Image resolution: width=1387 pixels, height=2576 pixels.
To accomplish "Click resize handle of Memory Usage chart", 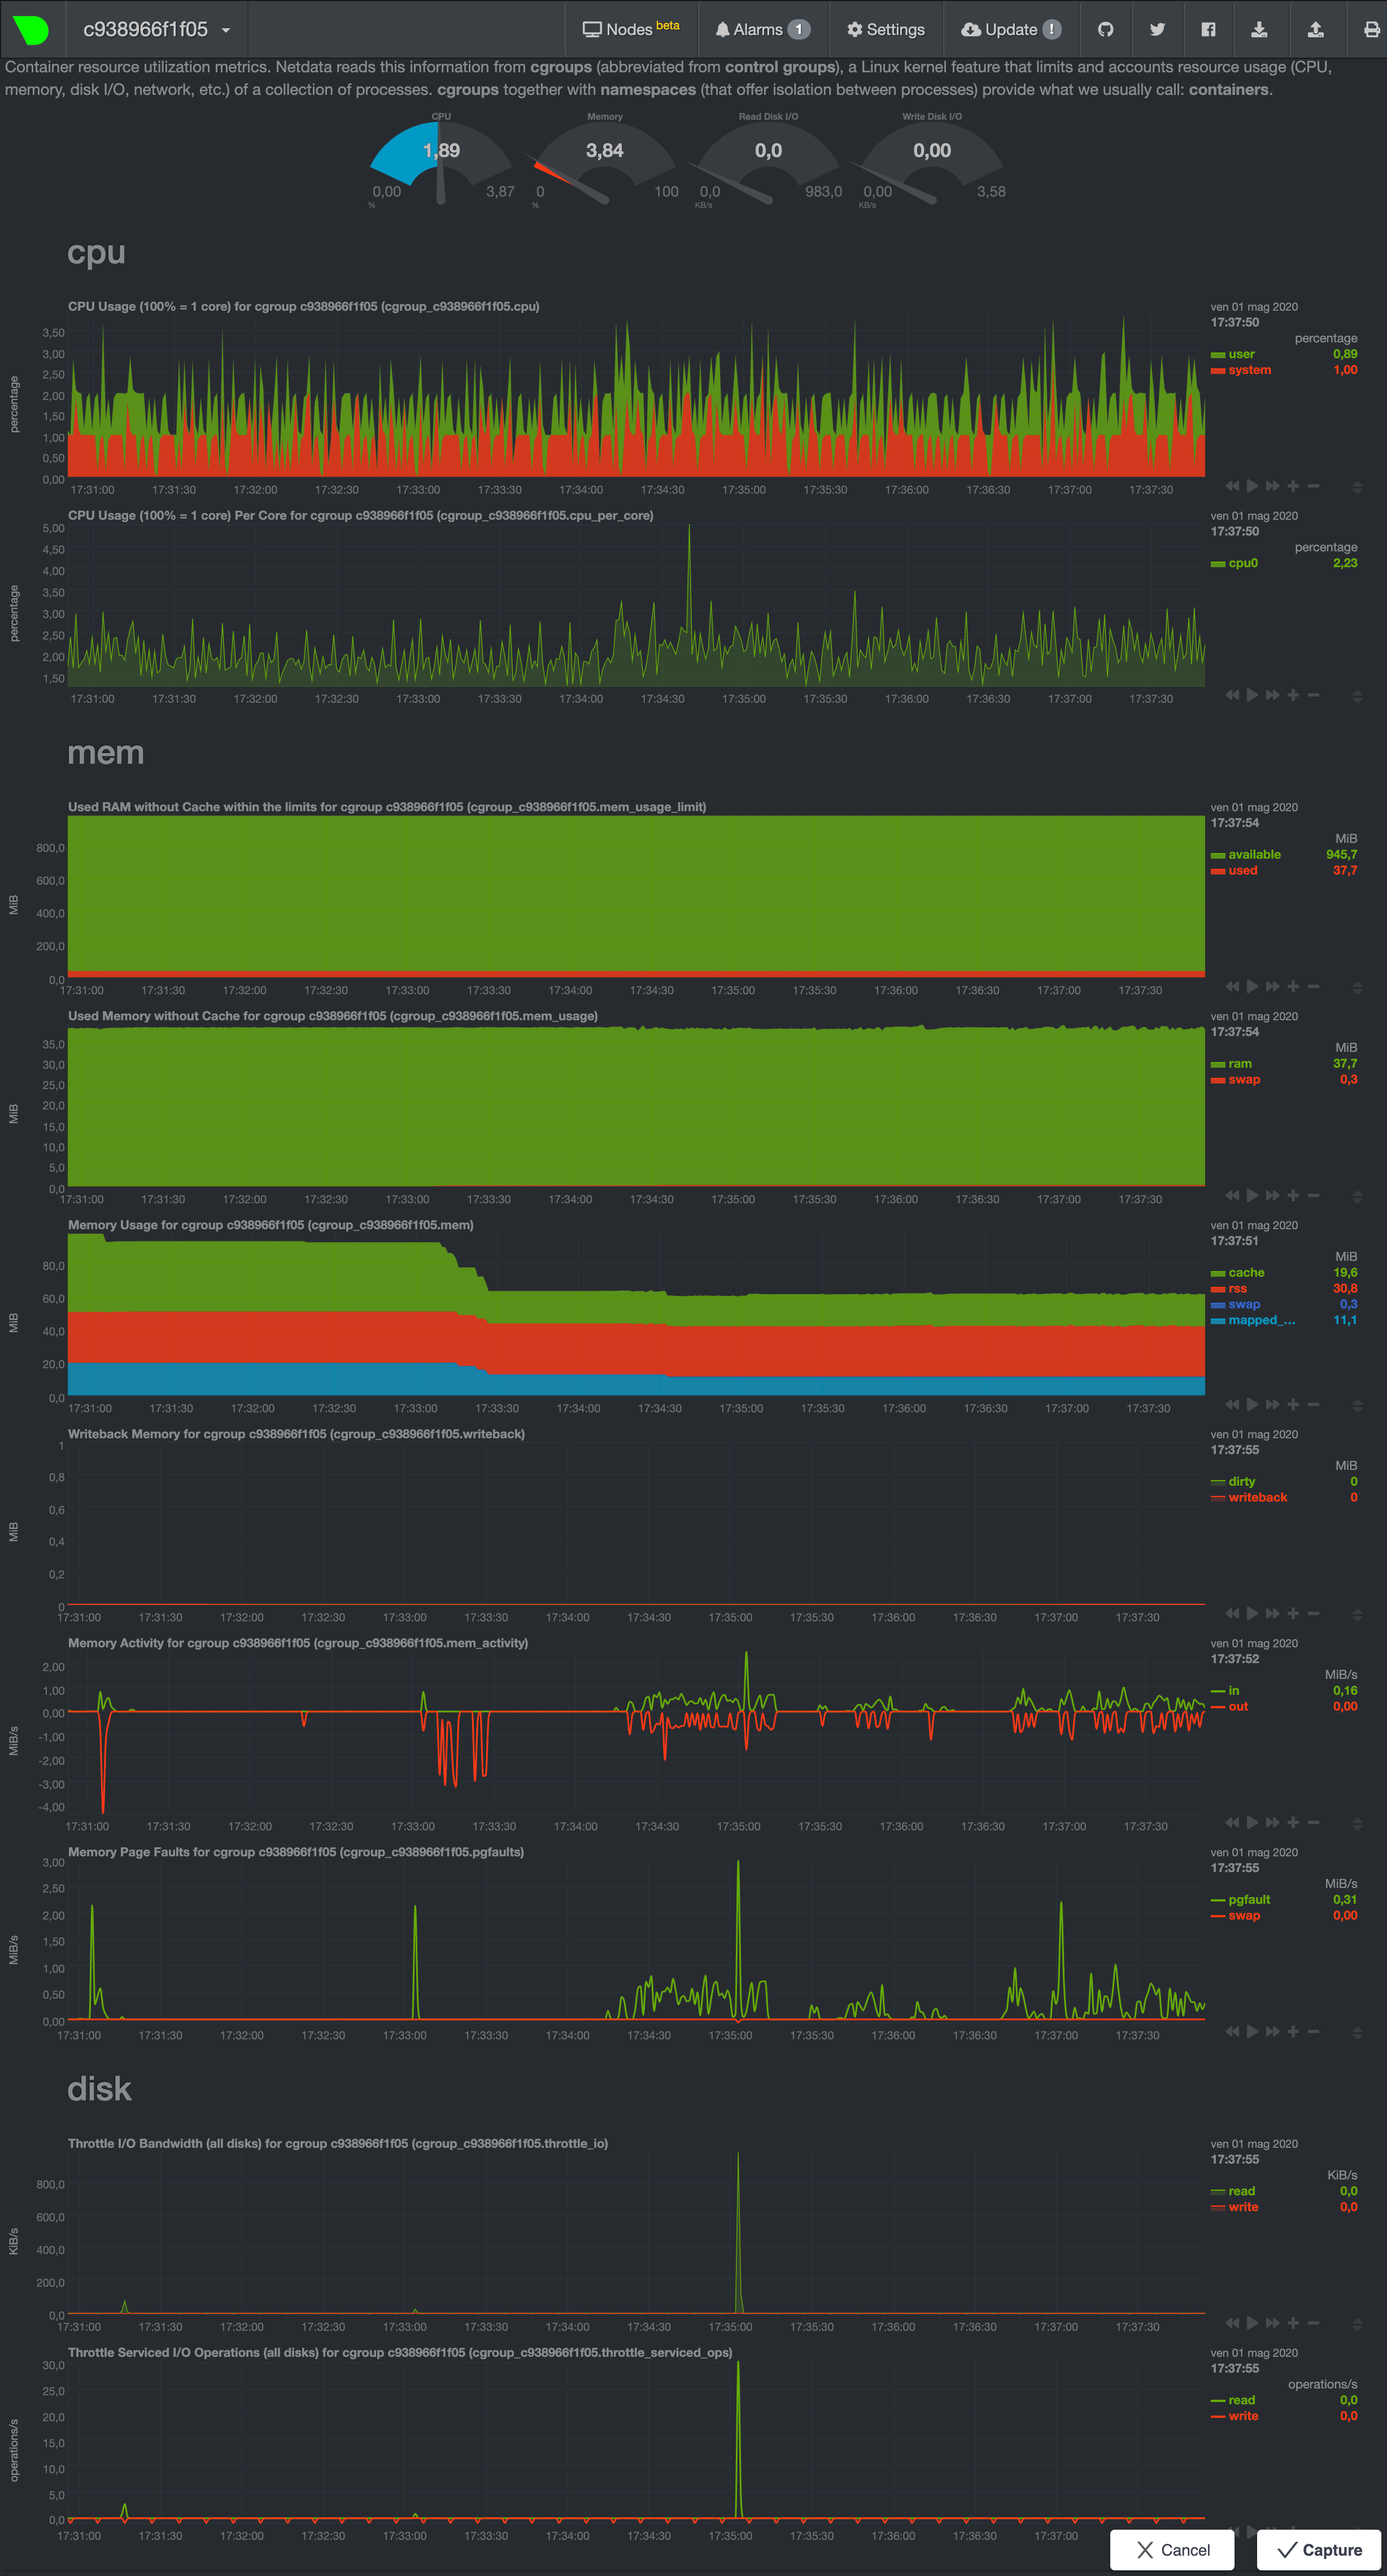I will tap(1357, 1406).
